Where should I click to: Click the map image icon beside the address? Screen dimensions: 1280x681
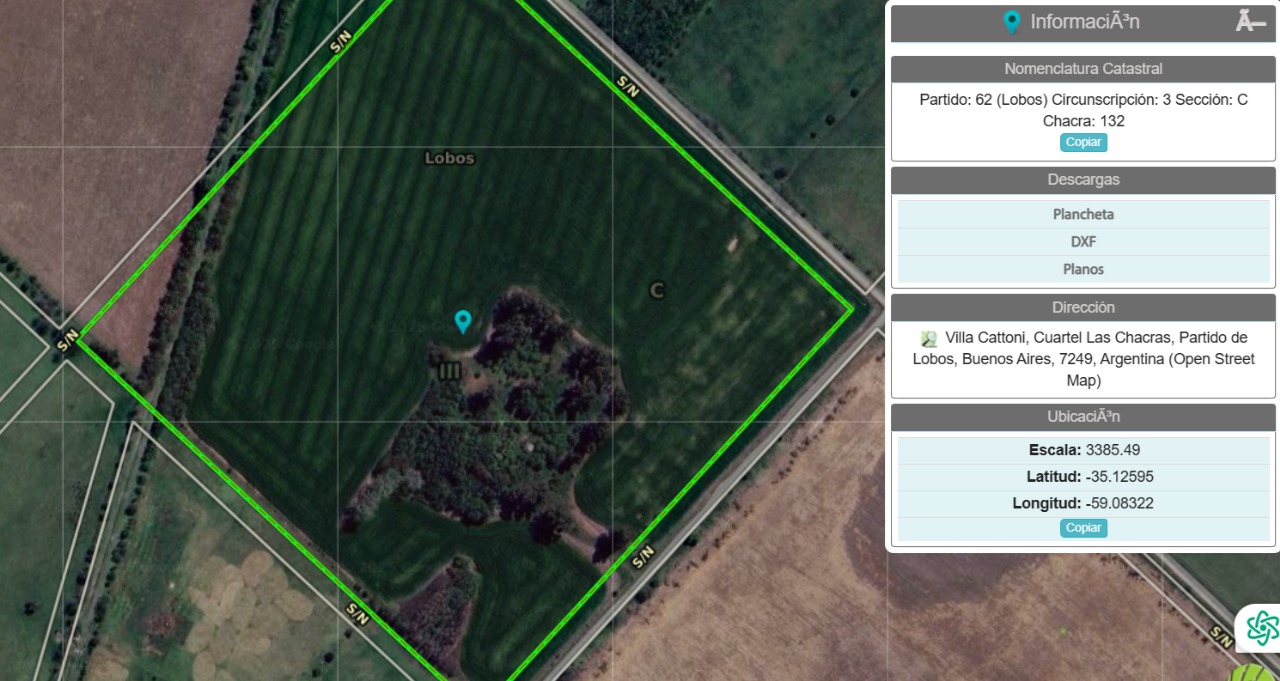[x=929, y=339]
